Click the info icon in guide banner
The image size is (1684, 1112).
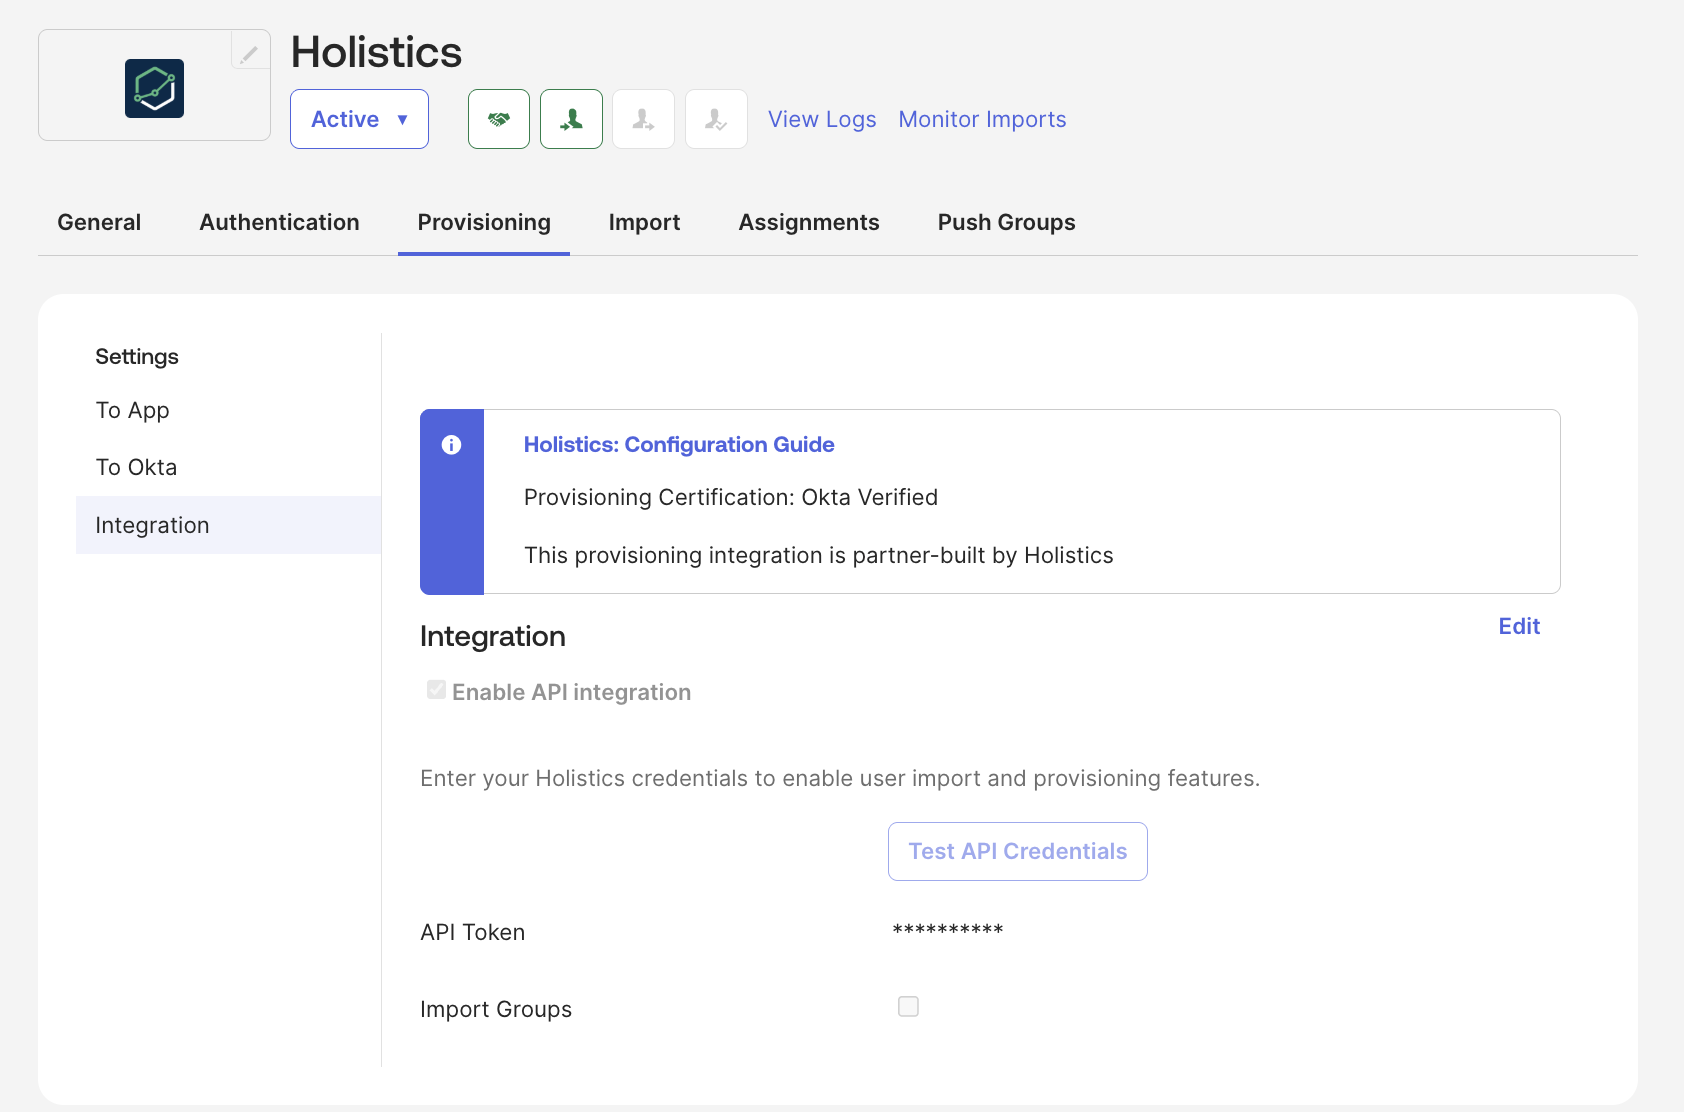451,445
